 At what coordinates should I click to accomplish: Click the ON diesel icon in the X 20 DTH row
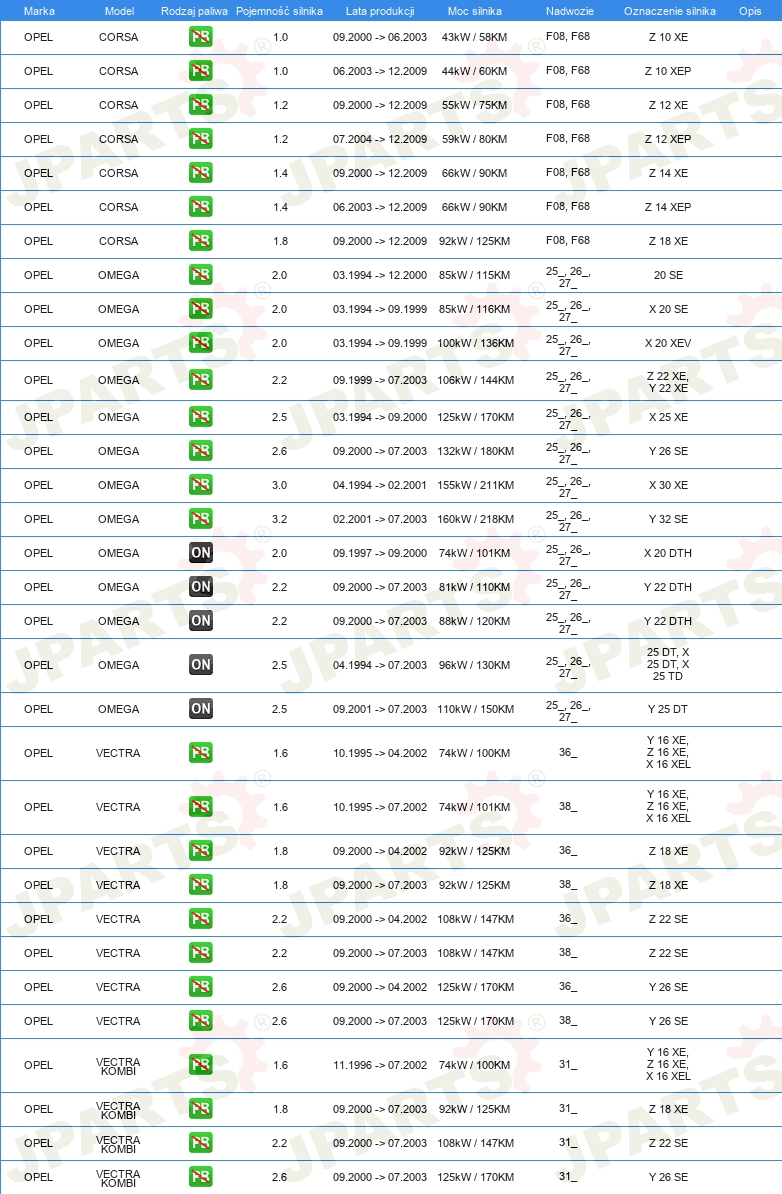pos(200,553)
